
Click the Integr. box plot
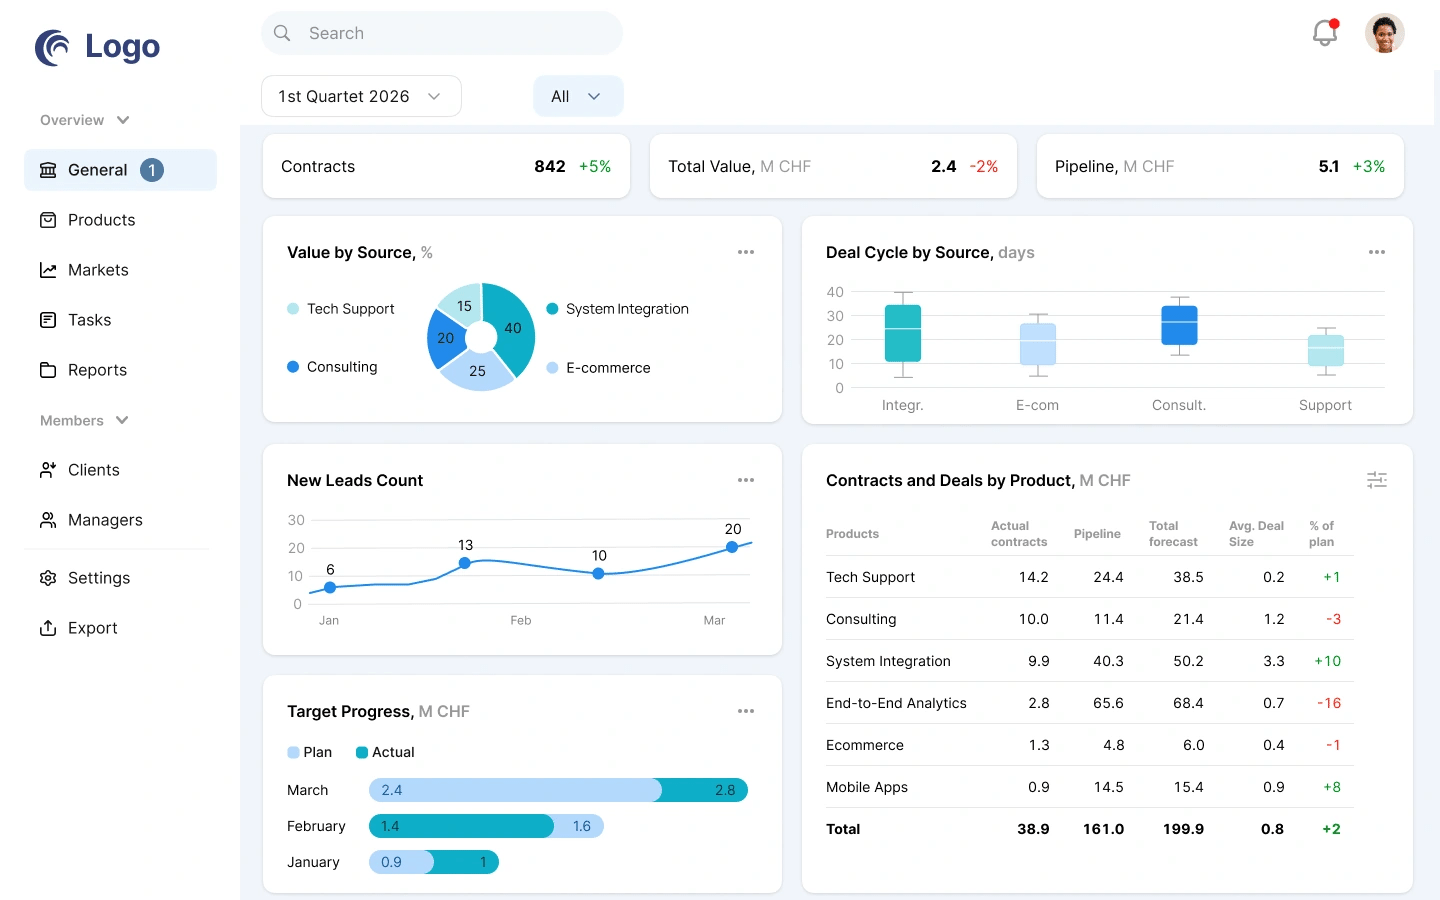point(903,334)
